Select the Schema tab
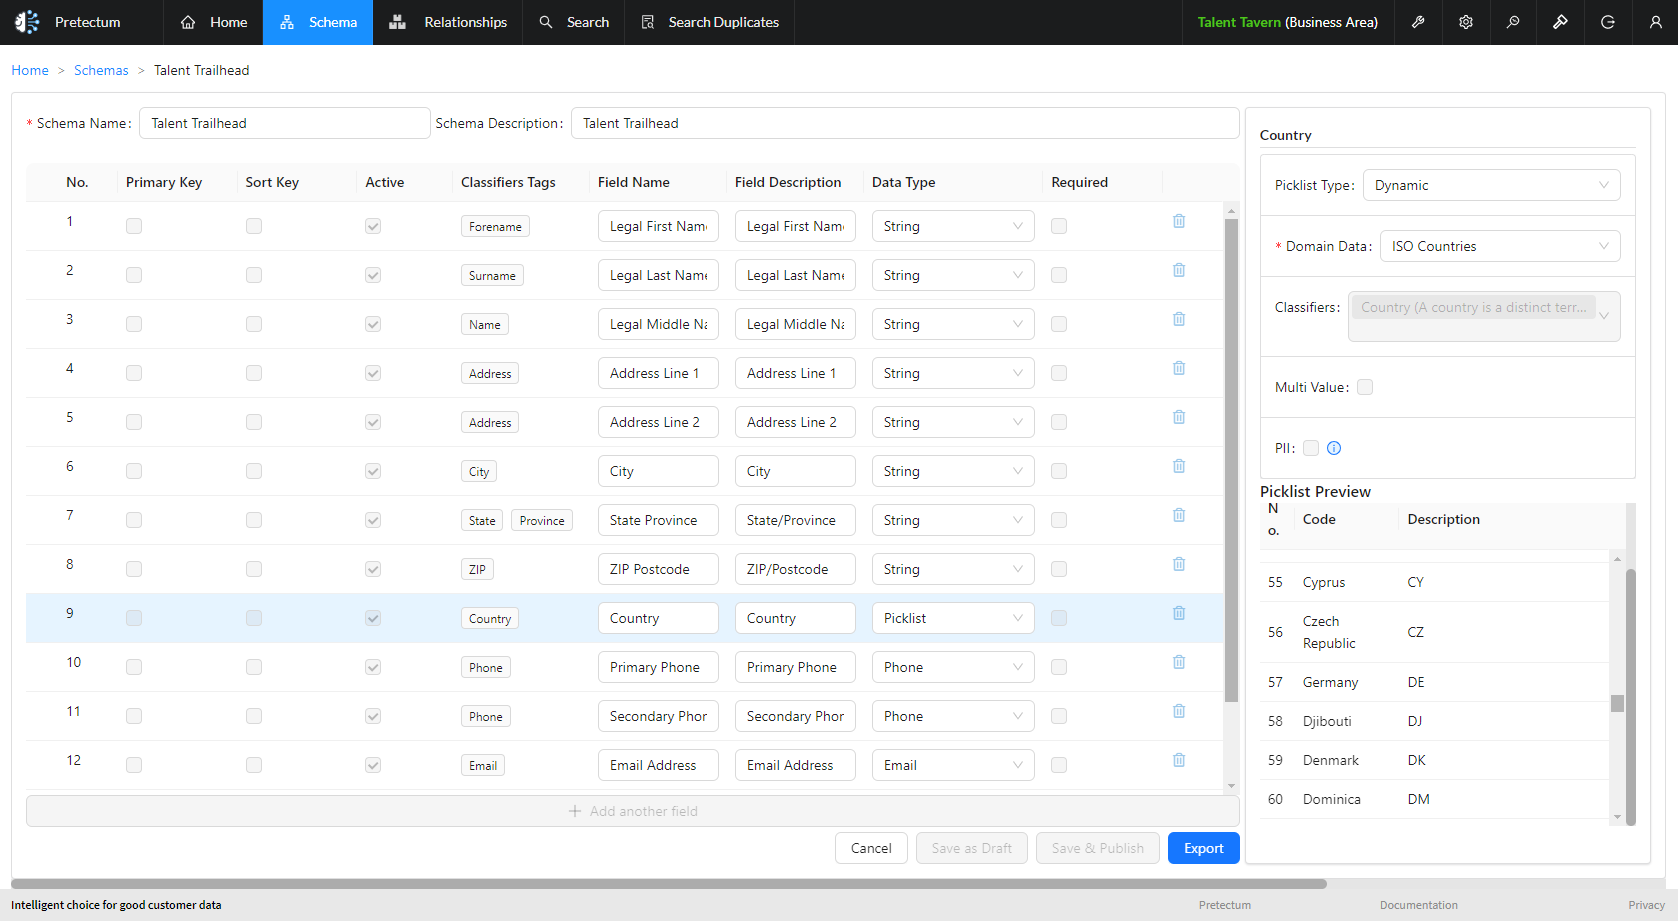 point(318,22)
